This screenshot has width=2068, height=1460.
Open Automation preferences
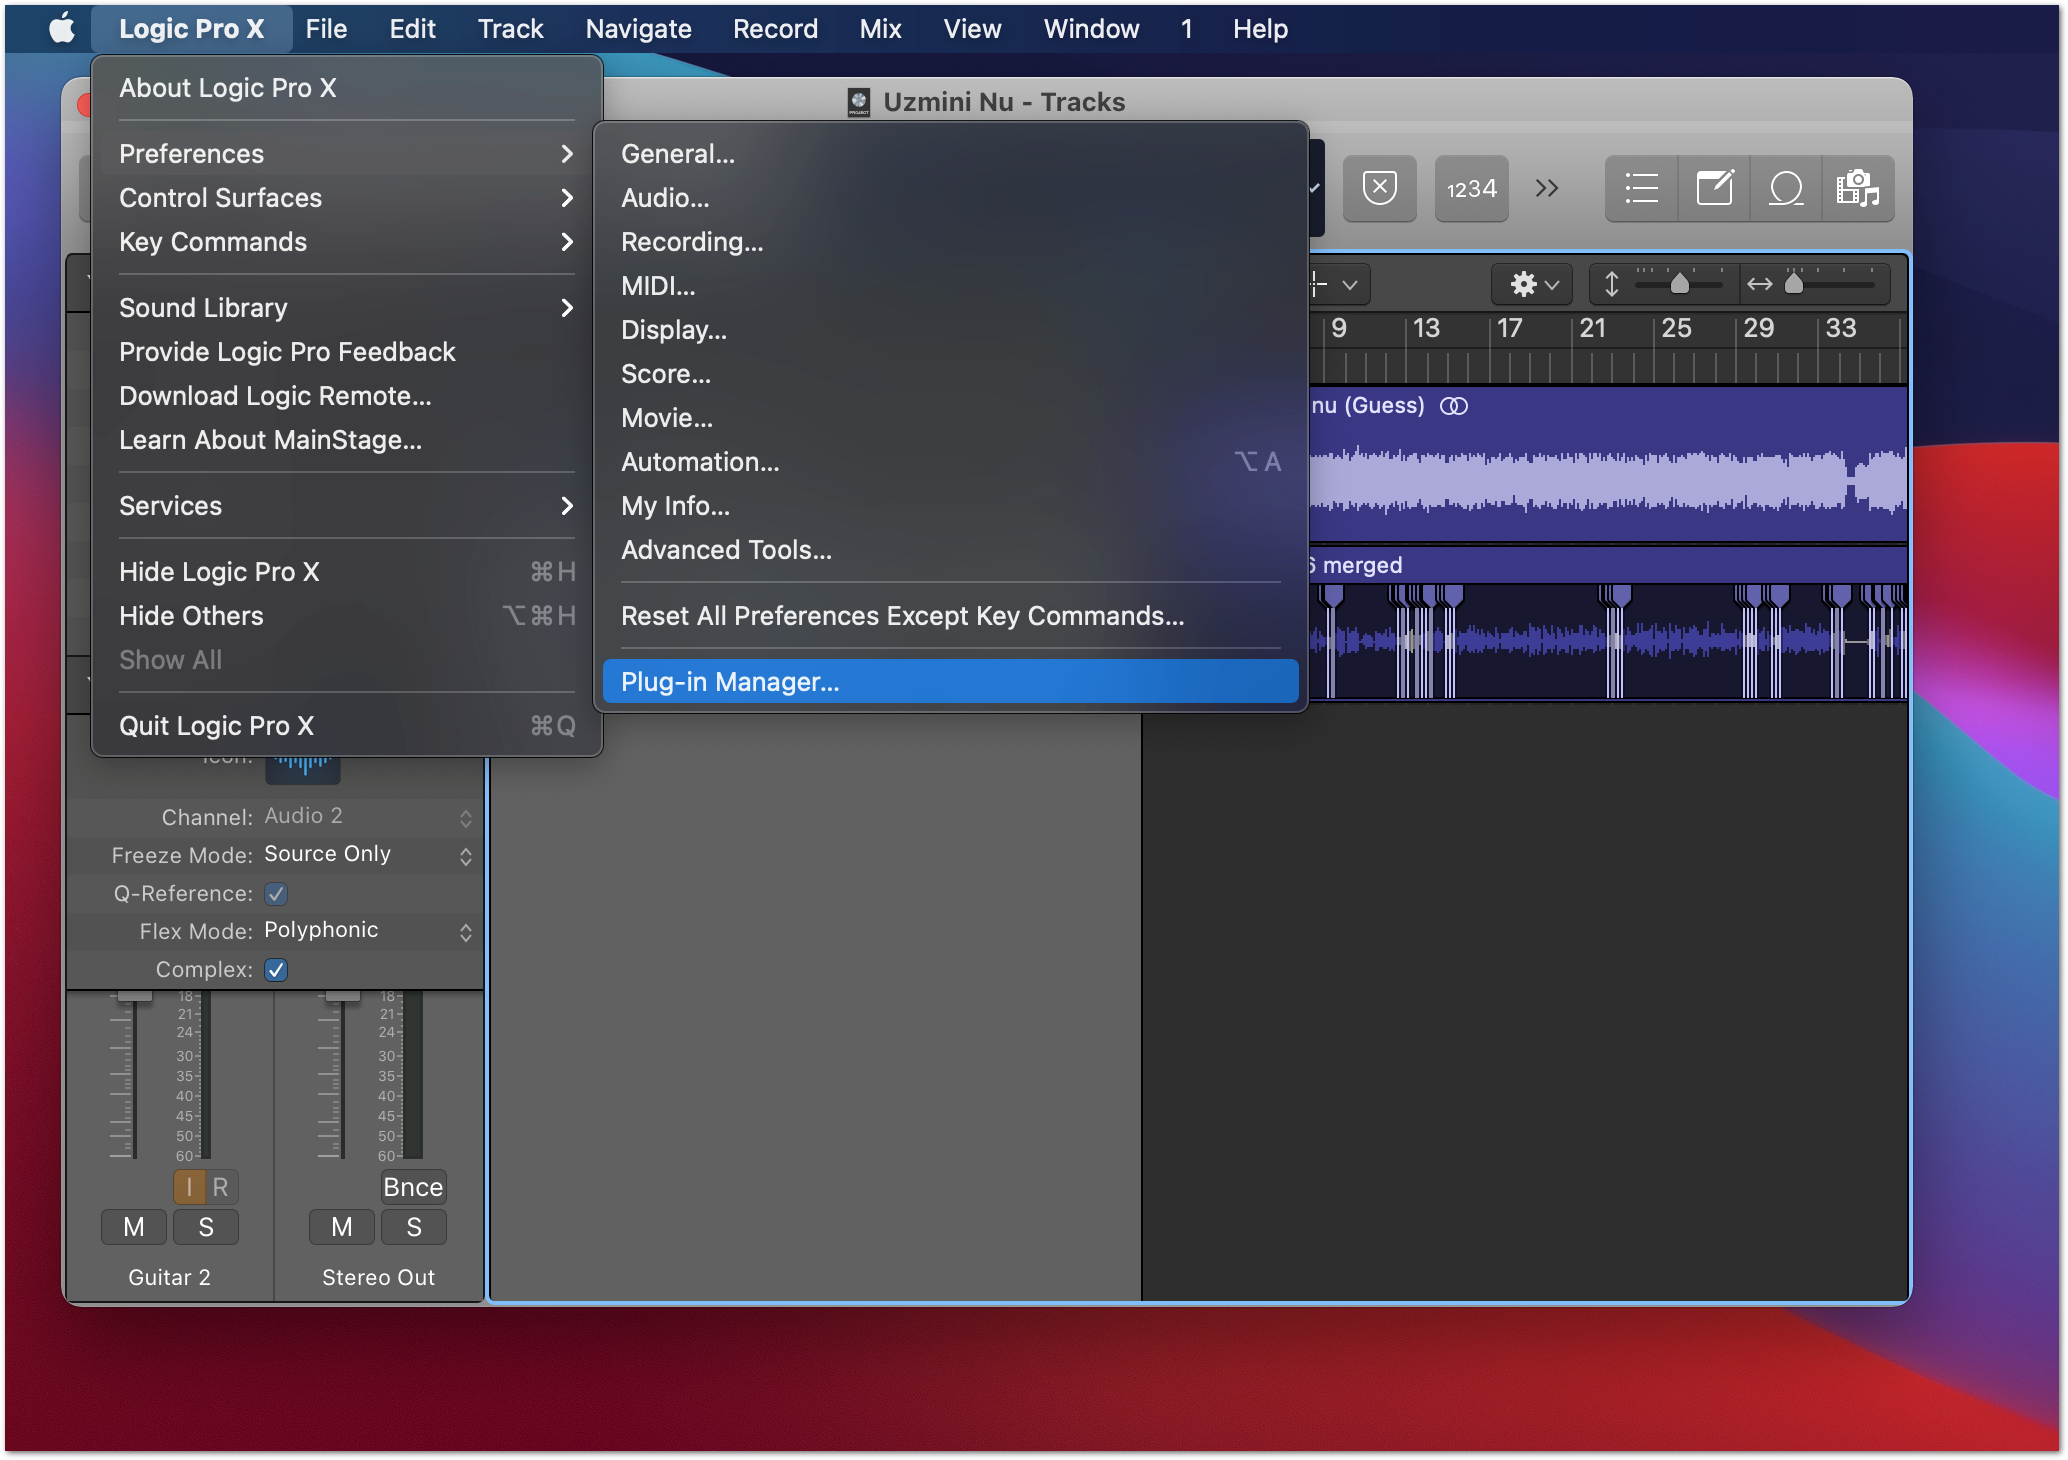pyautogui.click(x=951, y=462)
